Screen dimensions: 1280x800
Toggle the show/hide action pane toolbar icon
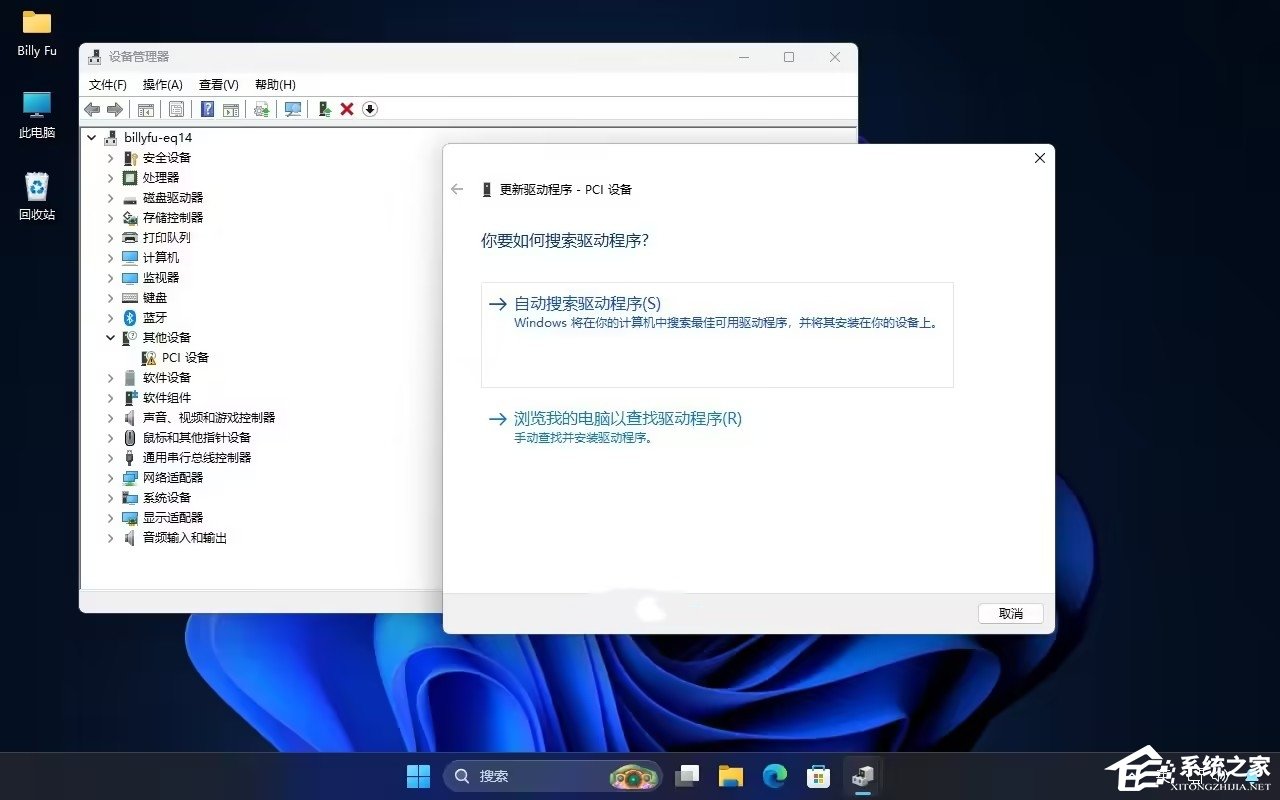click(231, 109)
